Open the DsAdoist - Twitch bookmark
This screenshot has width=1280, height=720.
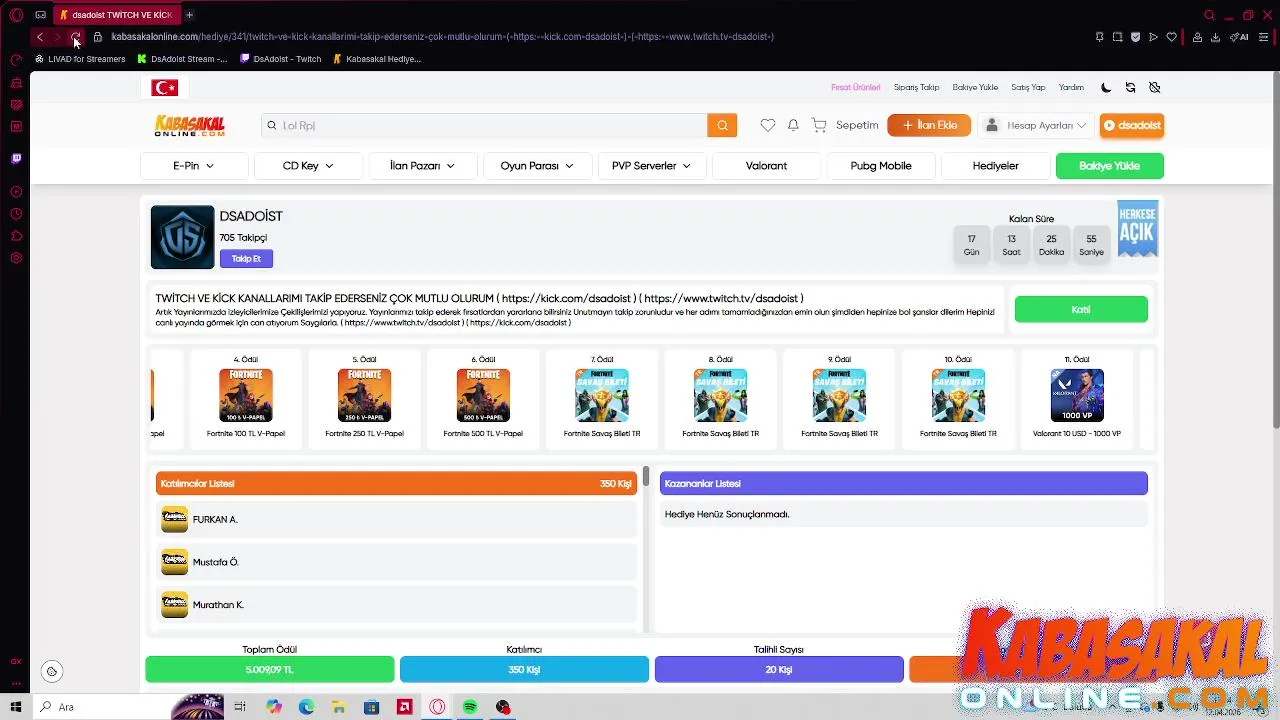[x=281, y=59]
